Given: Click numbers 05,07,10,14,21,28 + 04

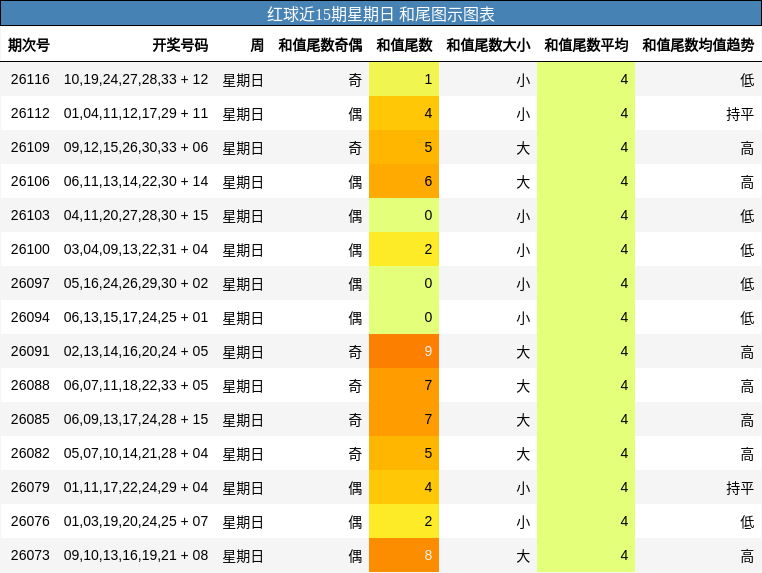Looking at the screenshot, I should [x=136, y=453].
